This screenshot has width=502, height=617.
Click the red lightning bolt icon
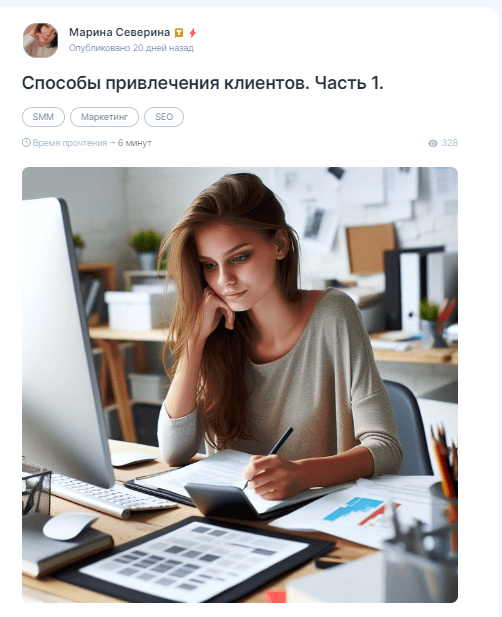point(192,33)
